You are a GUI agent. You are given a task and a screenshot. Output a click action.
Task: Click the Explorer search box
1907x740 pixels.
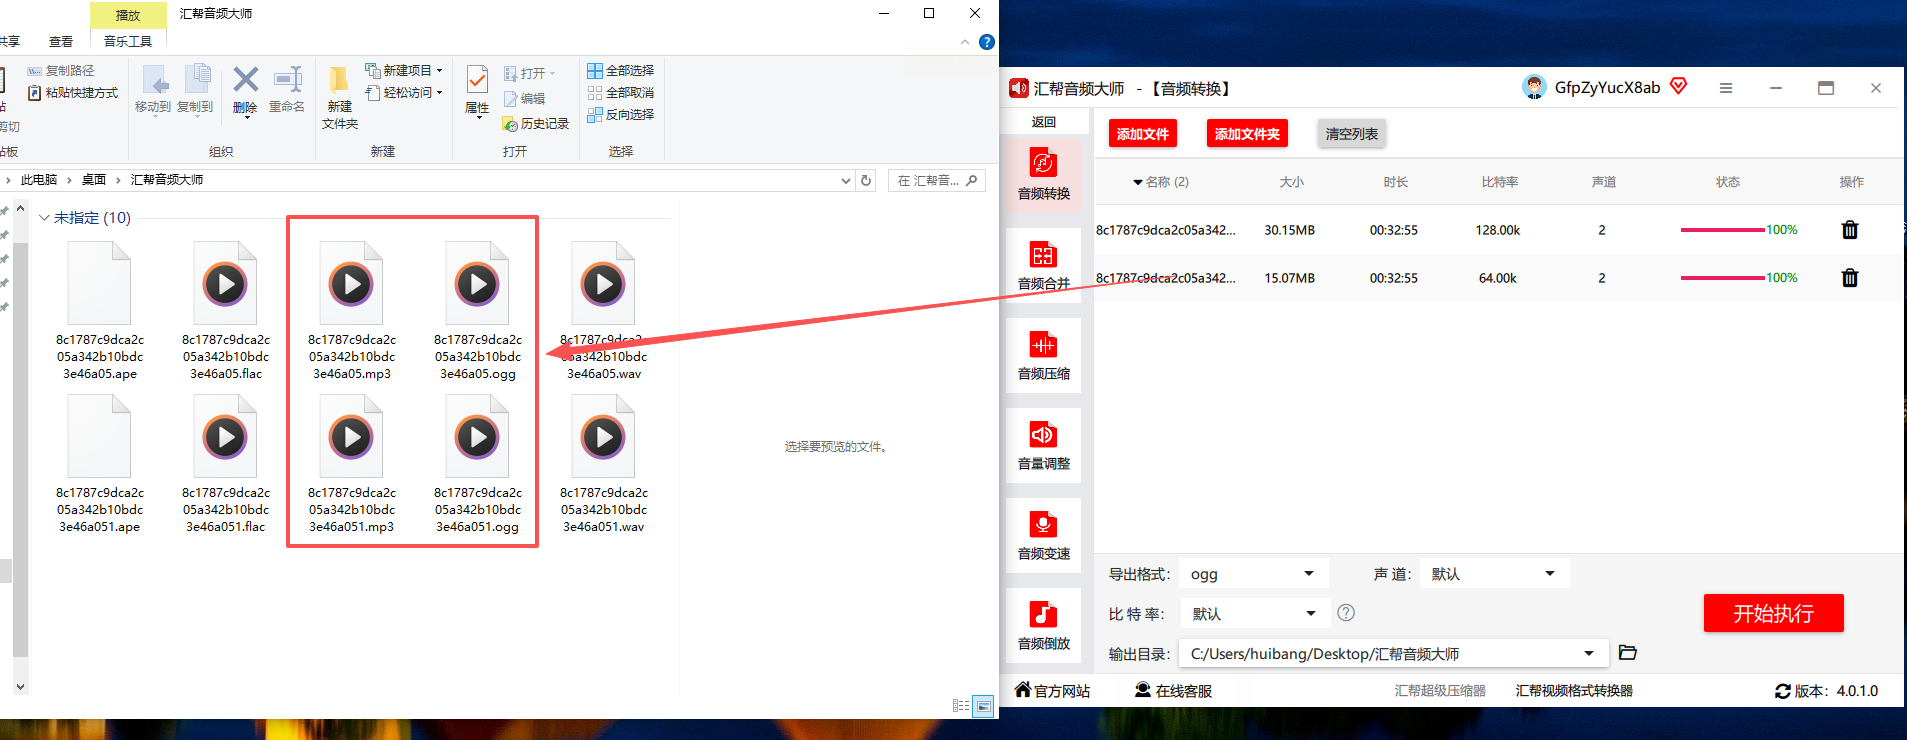[x=936, y=181]
